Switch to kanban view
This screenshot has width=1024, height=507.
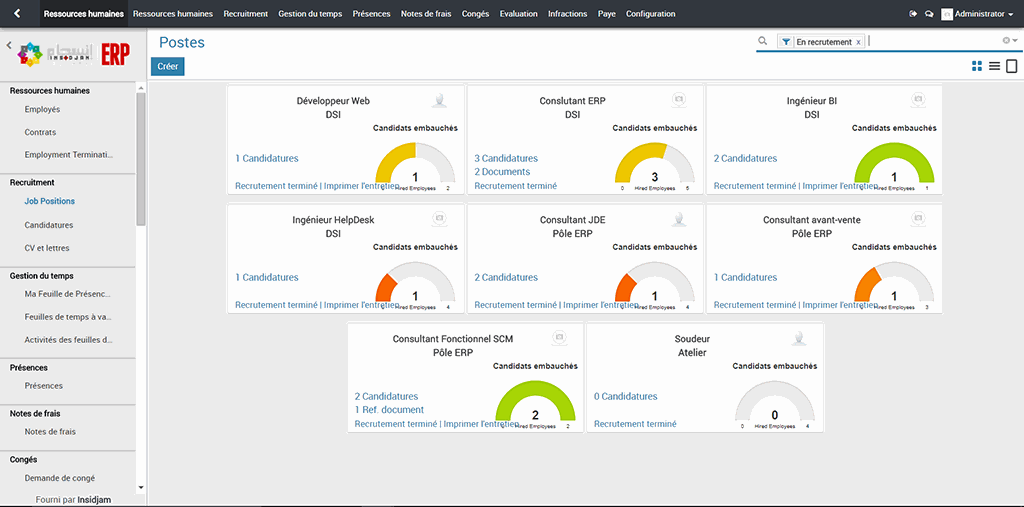click(x=977, y=66)
